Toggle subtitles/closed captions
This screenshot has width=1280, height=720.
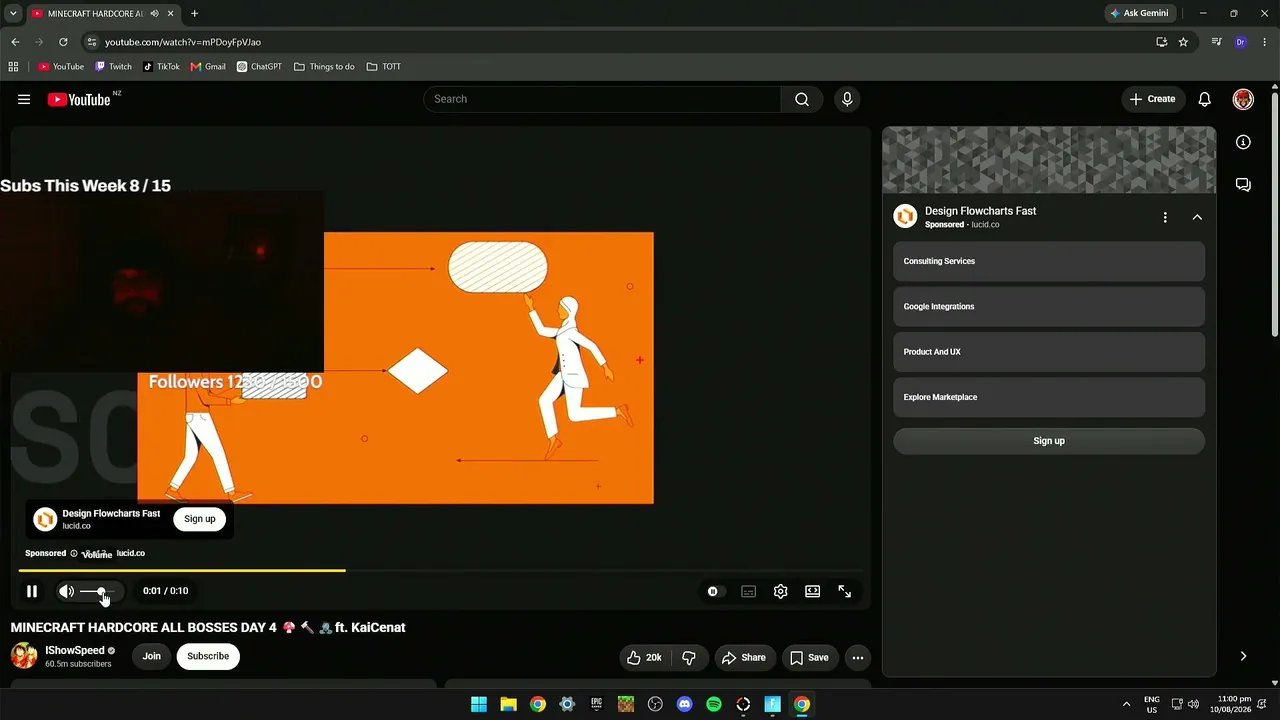coord(748,591)
